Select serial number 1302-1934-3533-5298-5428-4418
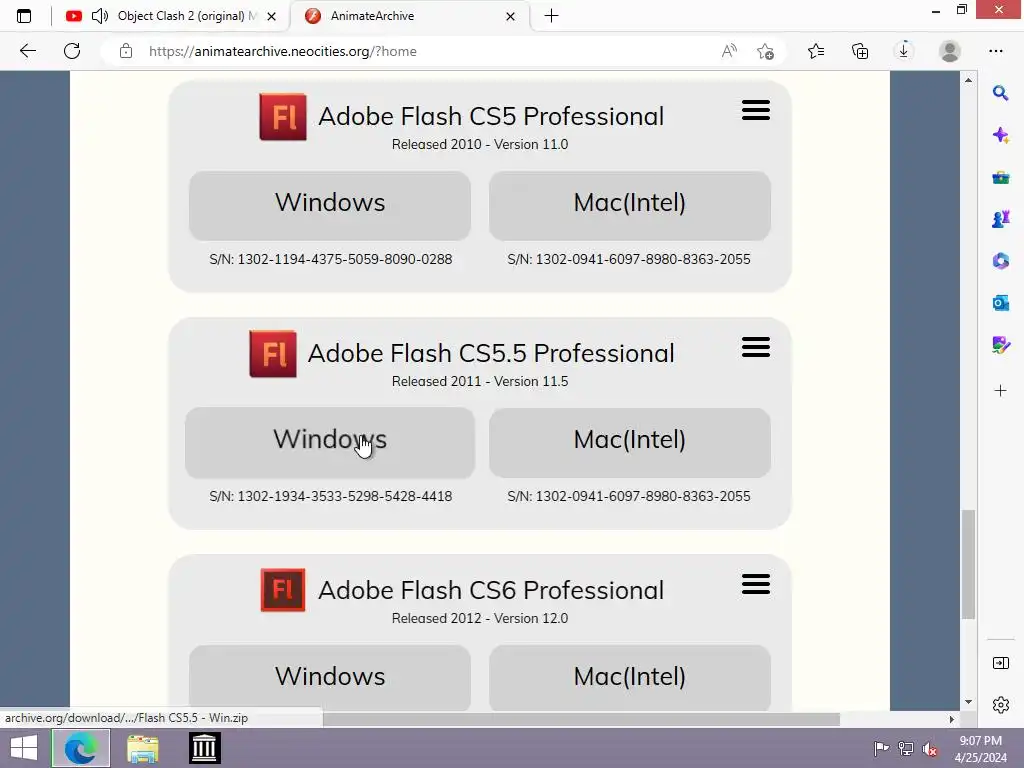The image size is (1024, 768). tap(344, 496)
